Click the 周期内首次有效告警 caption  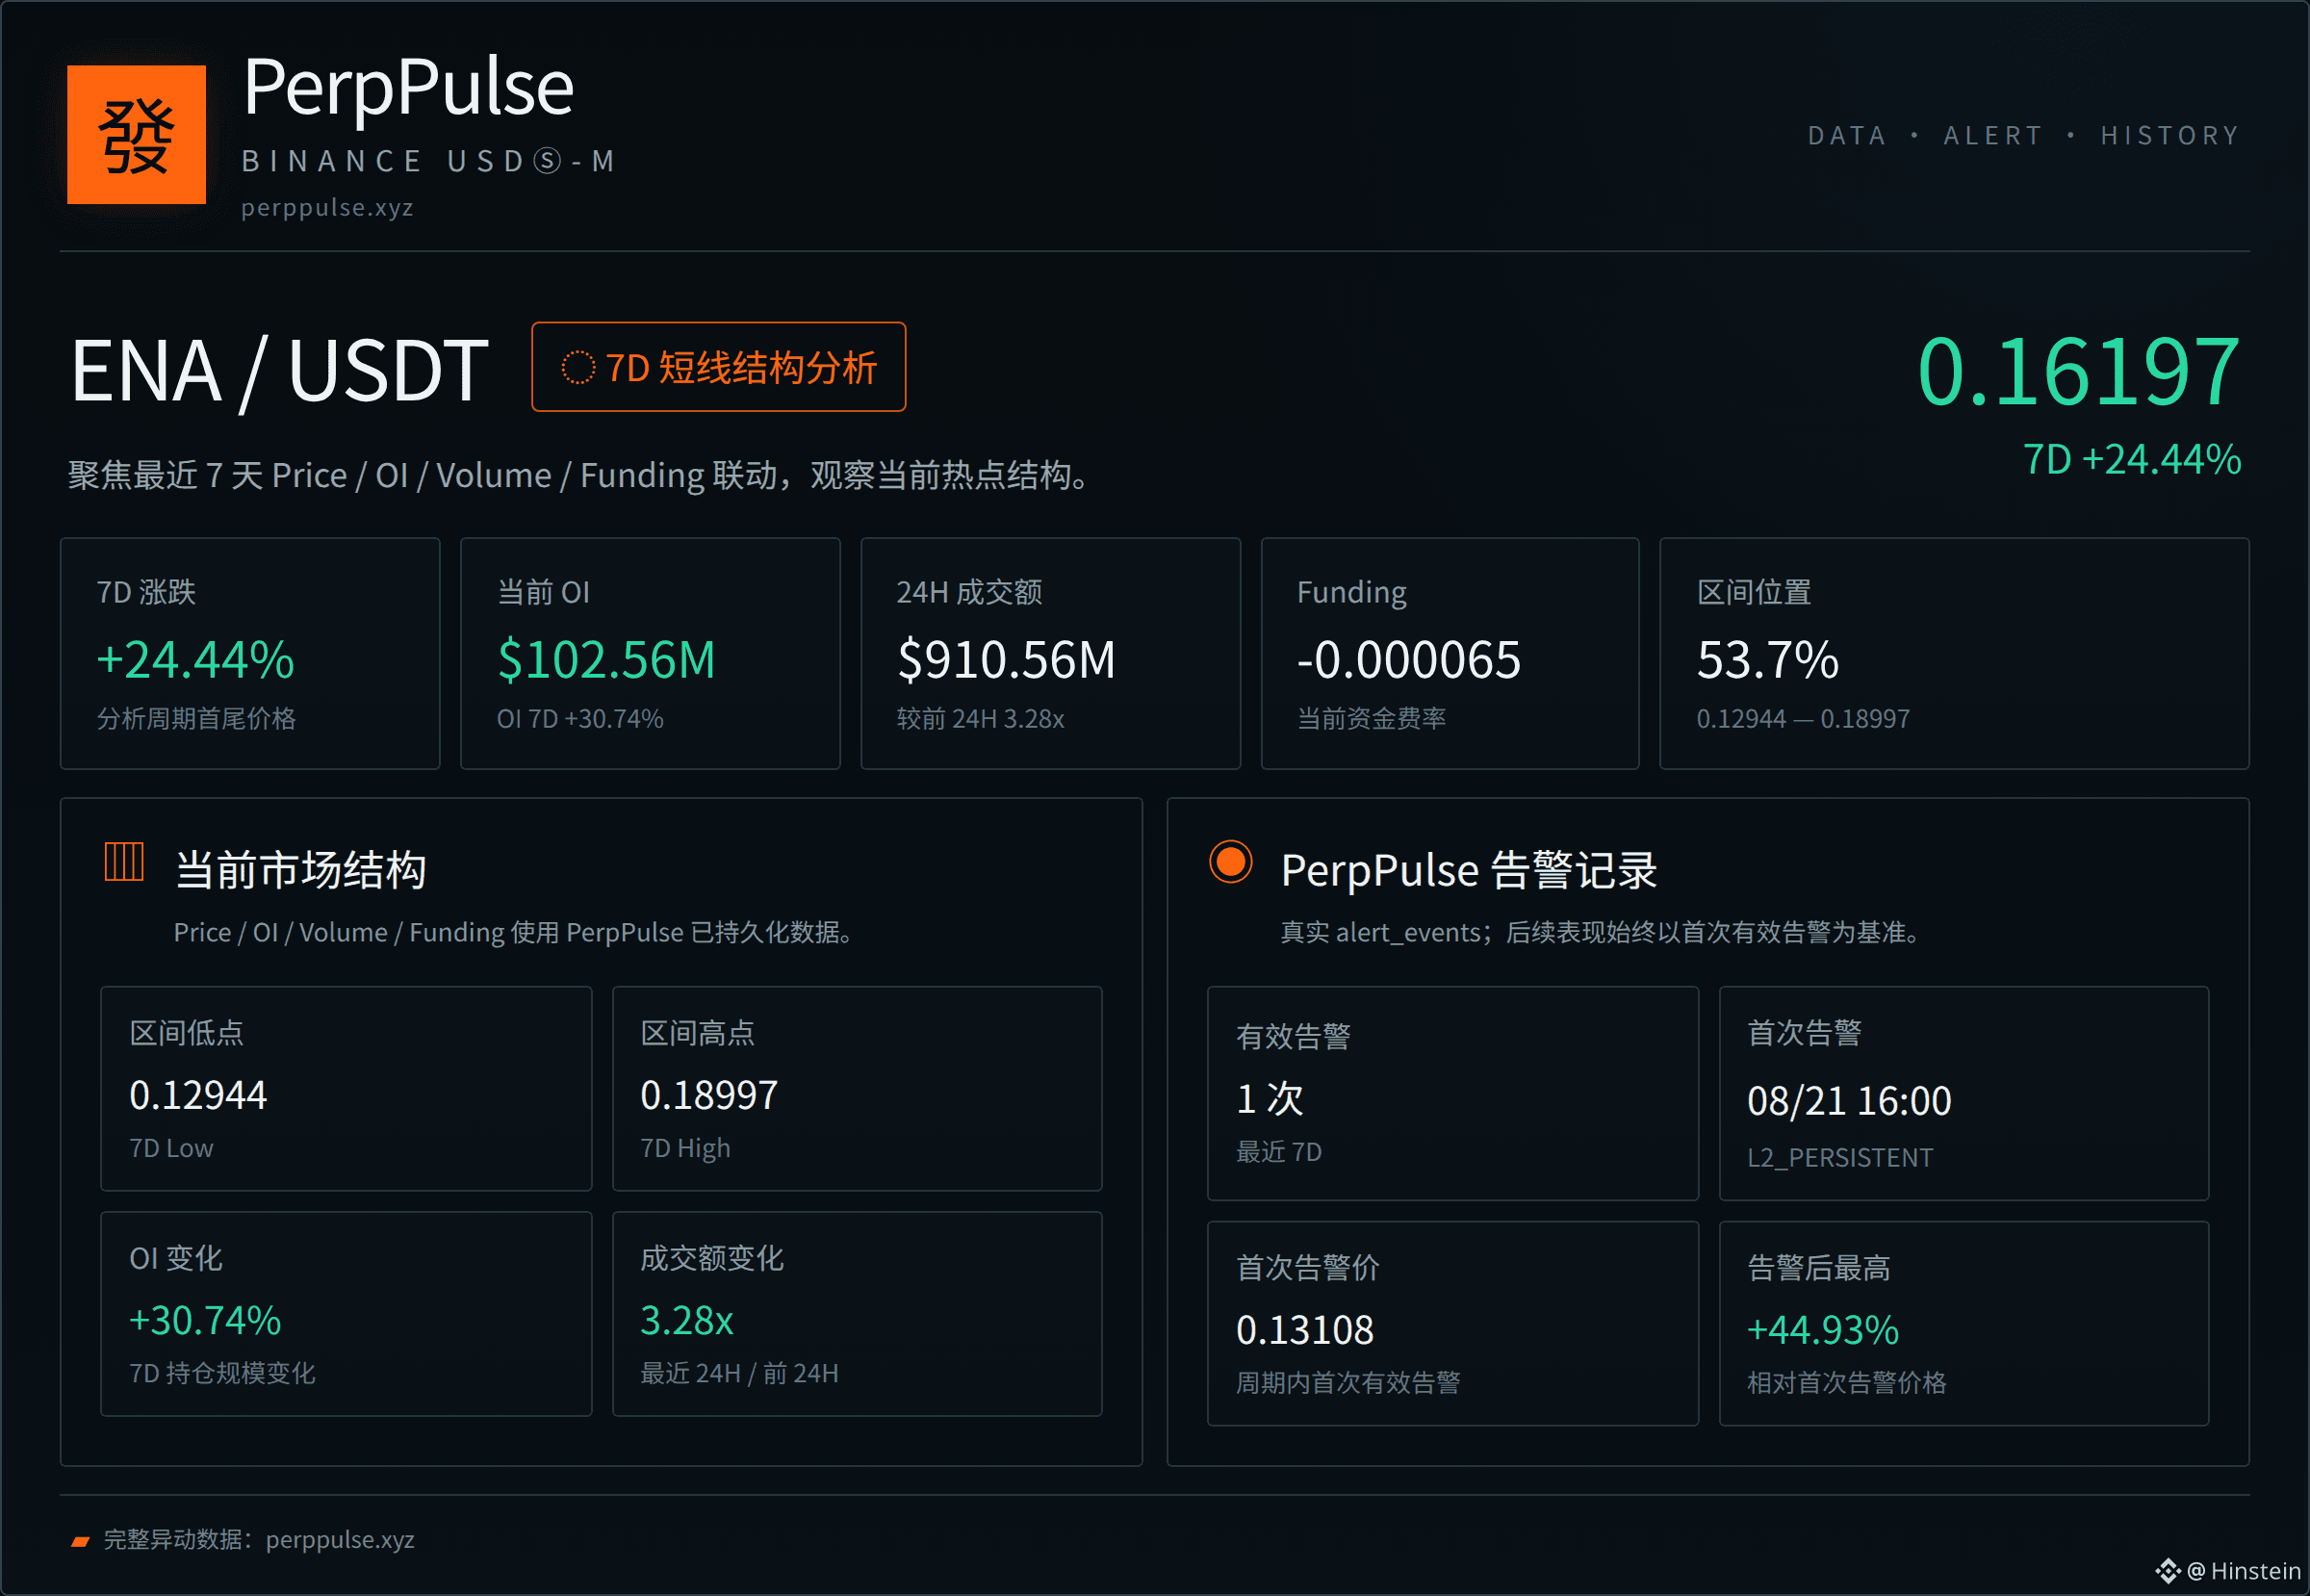pos(1348,1382)
